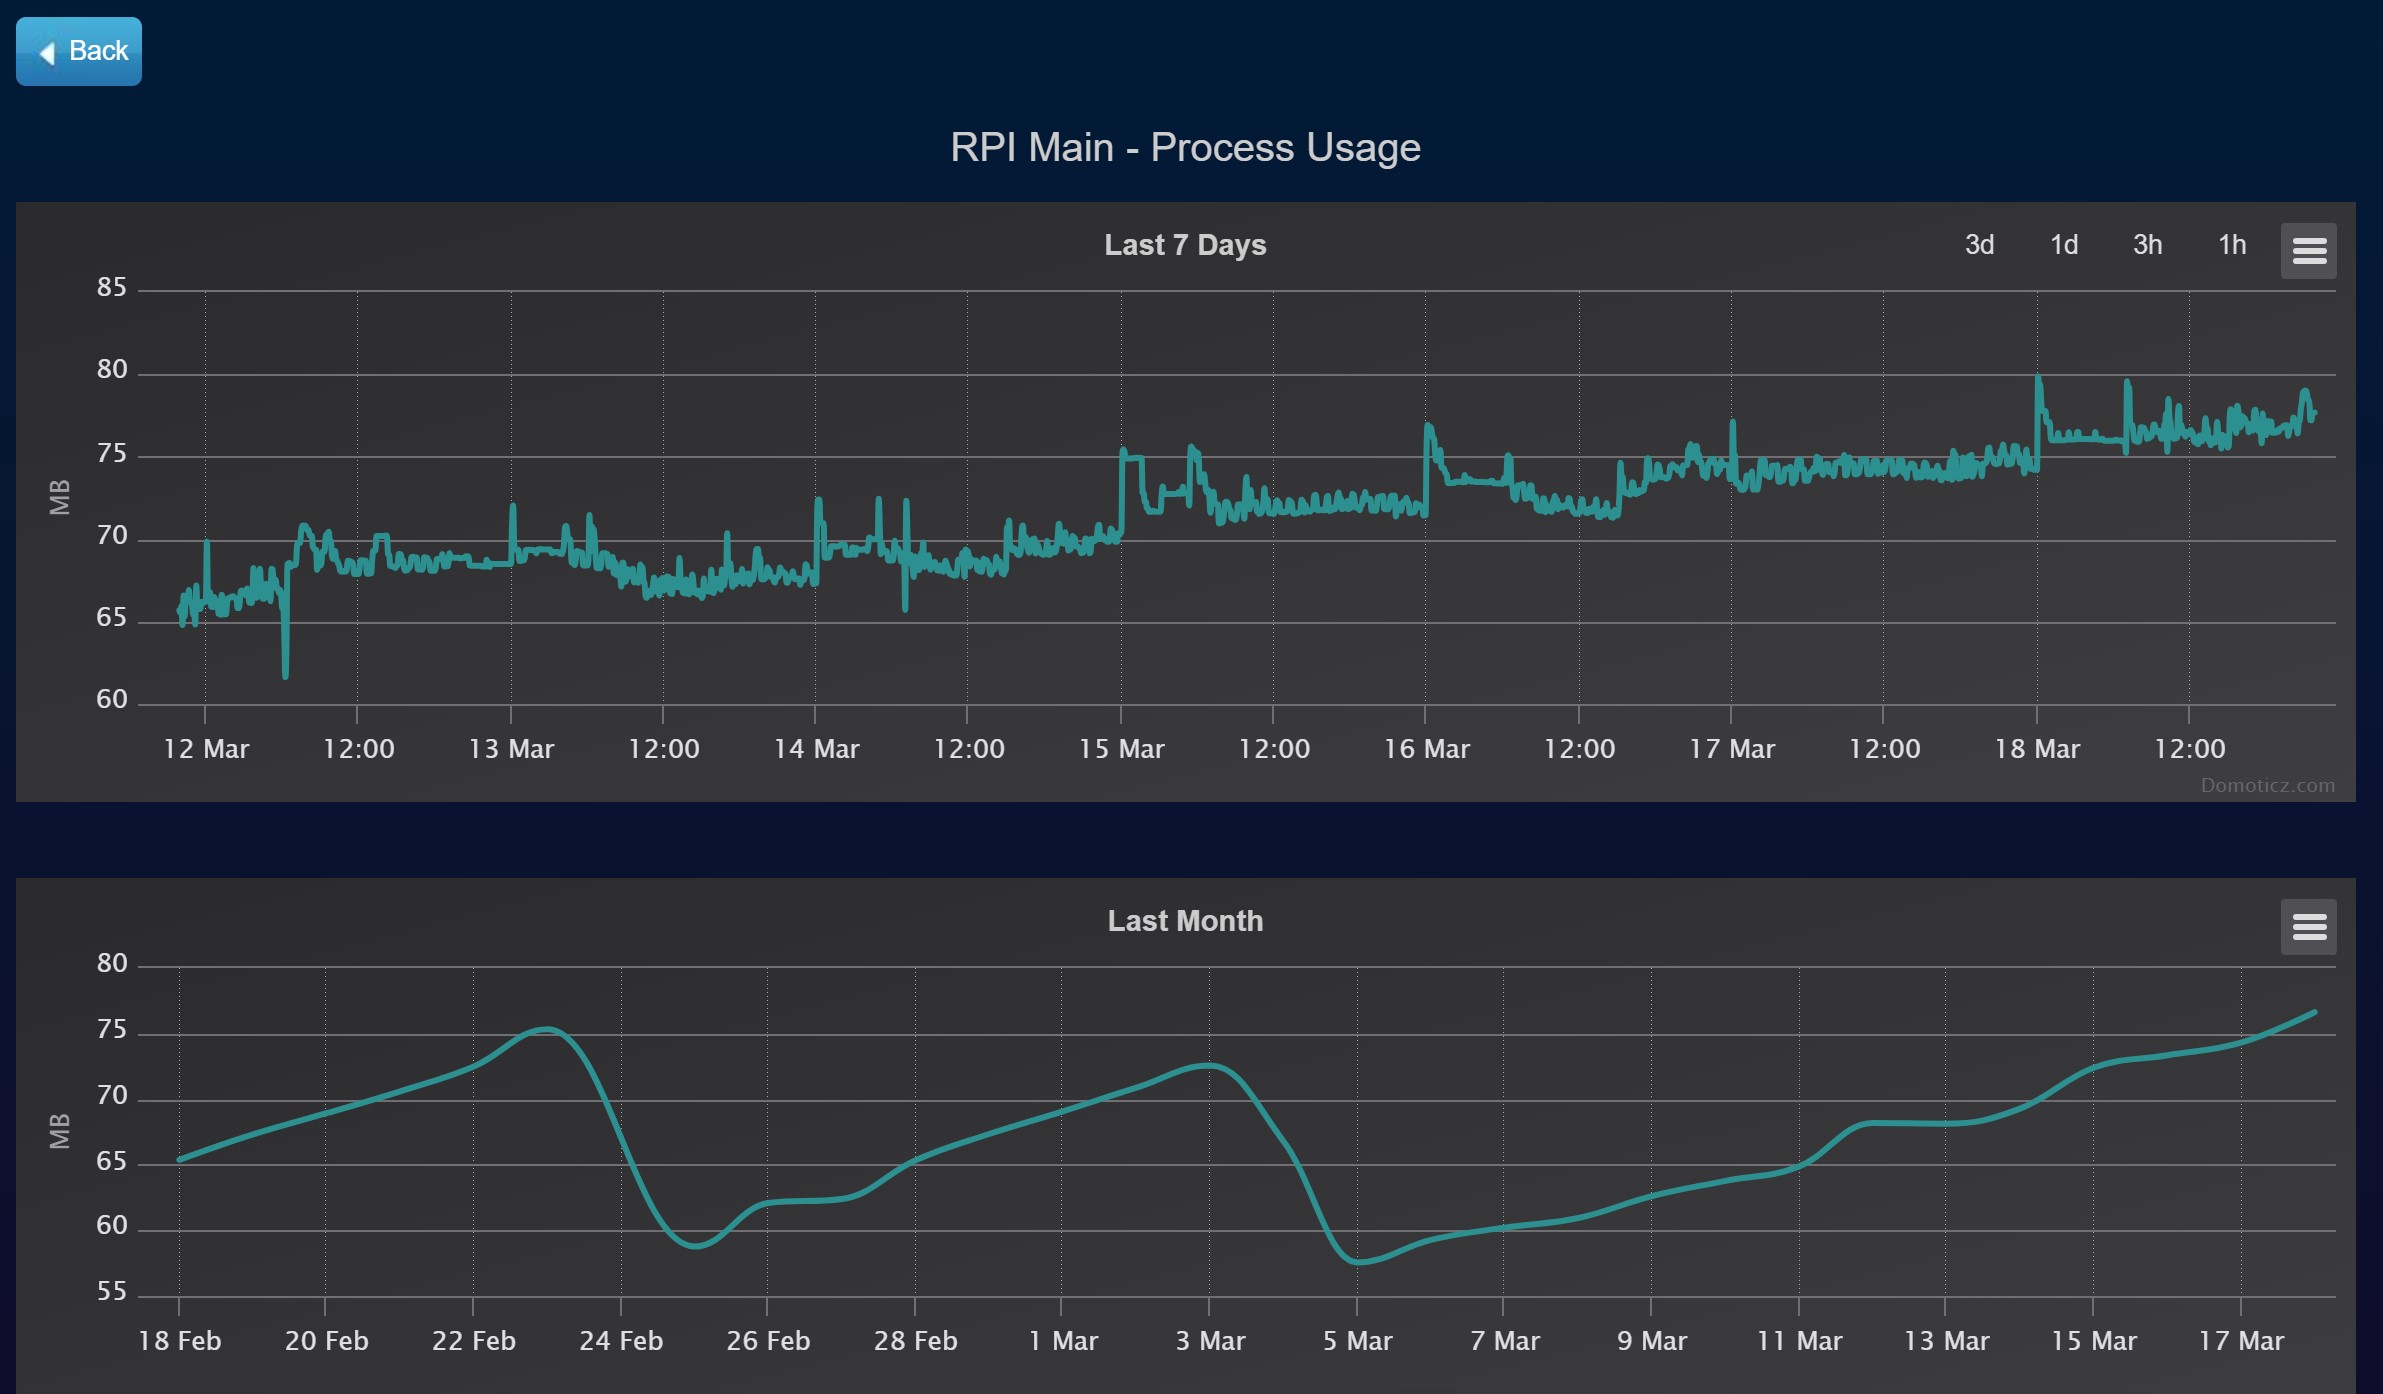Select the 1h zoom range
This screenshot has width=2383, height=1394.
click(2232, 245)
